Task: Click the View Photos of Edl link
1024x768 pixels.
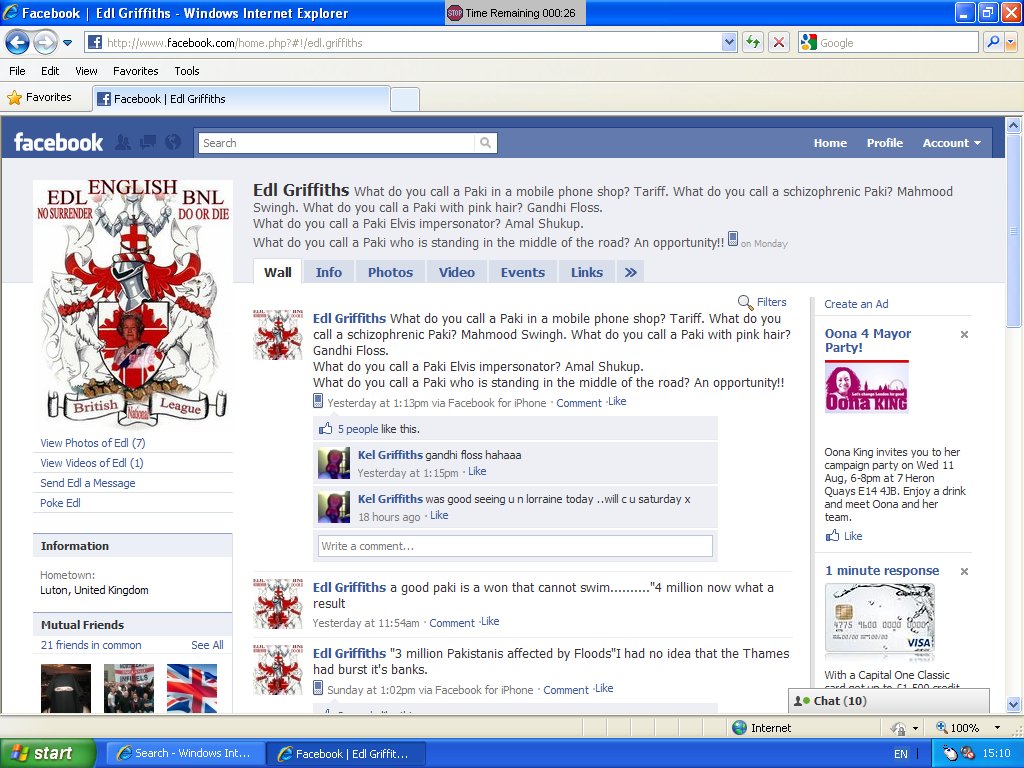Action: (x=92, y=443)
